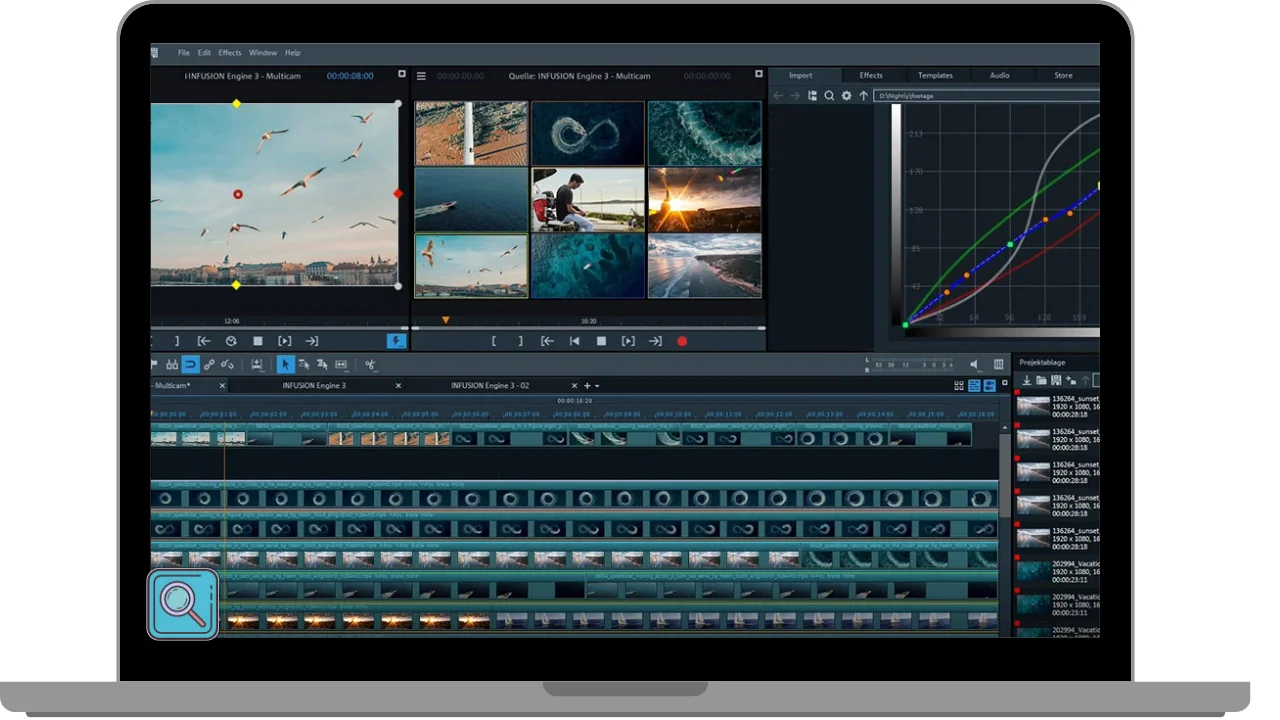This screenshot has width=1280, height=720.
Task: Select the arrow mouse mode tool
Action: [285, 365]
